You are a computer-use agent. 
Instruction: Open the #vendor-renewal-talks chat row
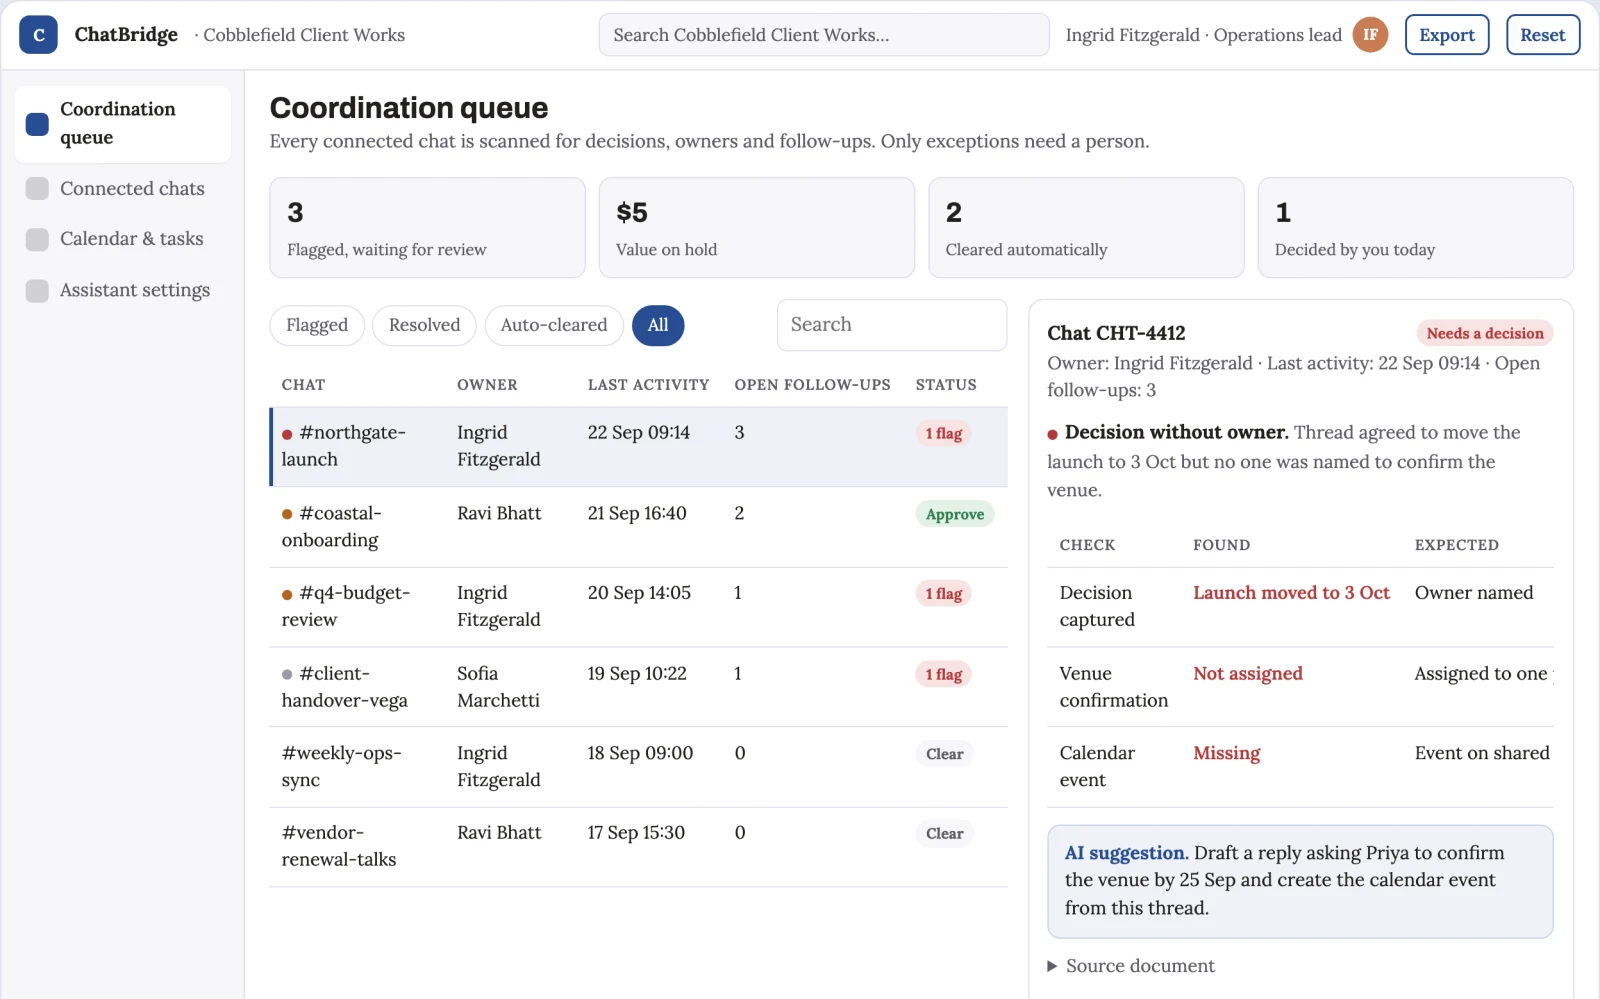pyautogui.click(x=639, y=847)
